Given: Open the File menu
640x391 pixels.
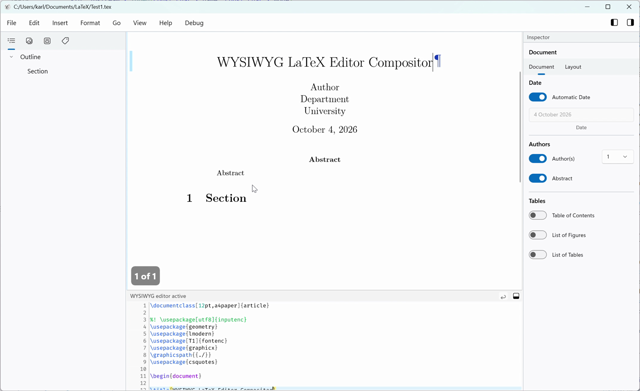Looking at the screenshot, I should tap(11, 23).
